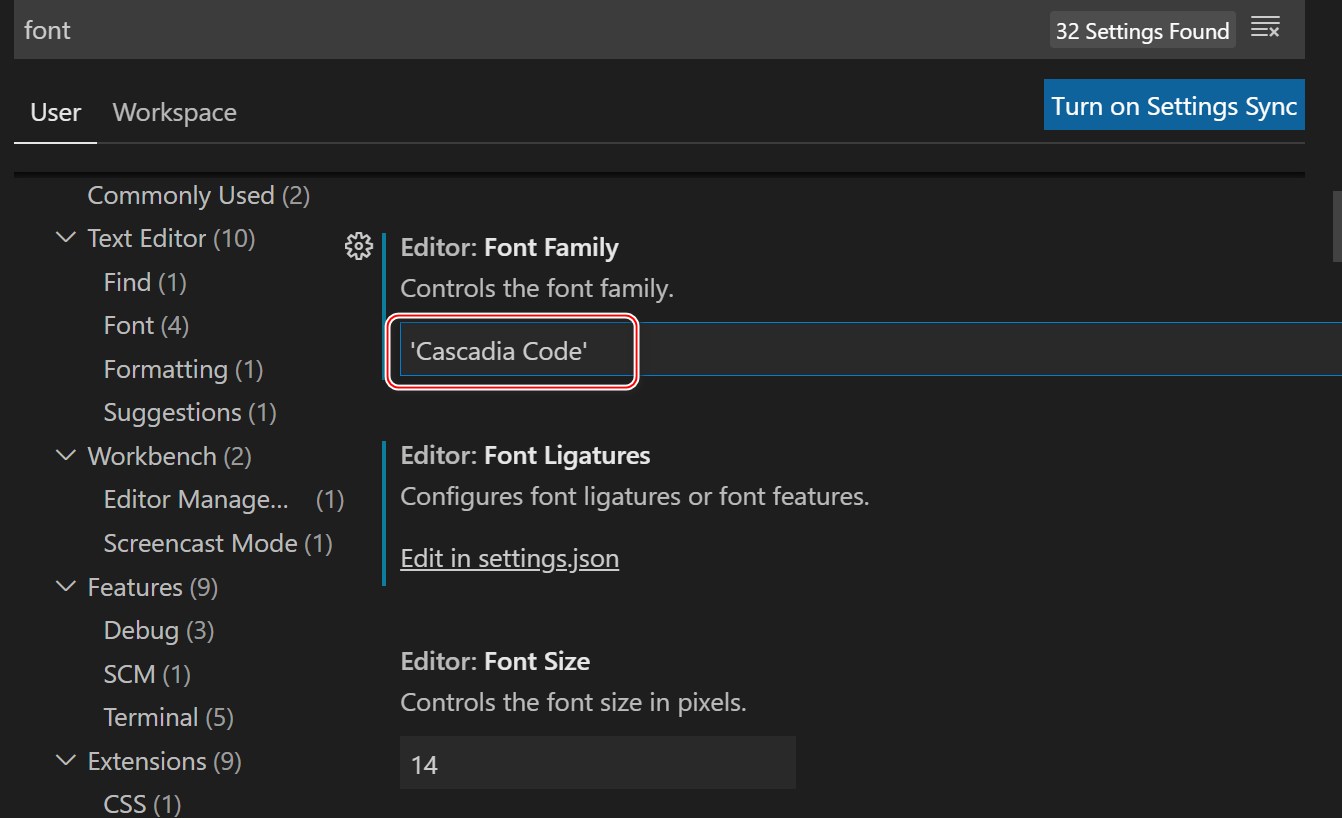
Task: Collapse the Features tree chevron
Action: [x=67, y=586]
